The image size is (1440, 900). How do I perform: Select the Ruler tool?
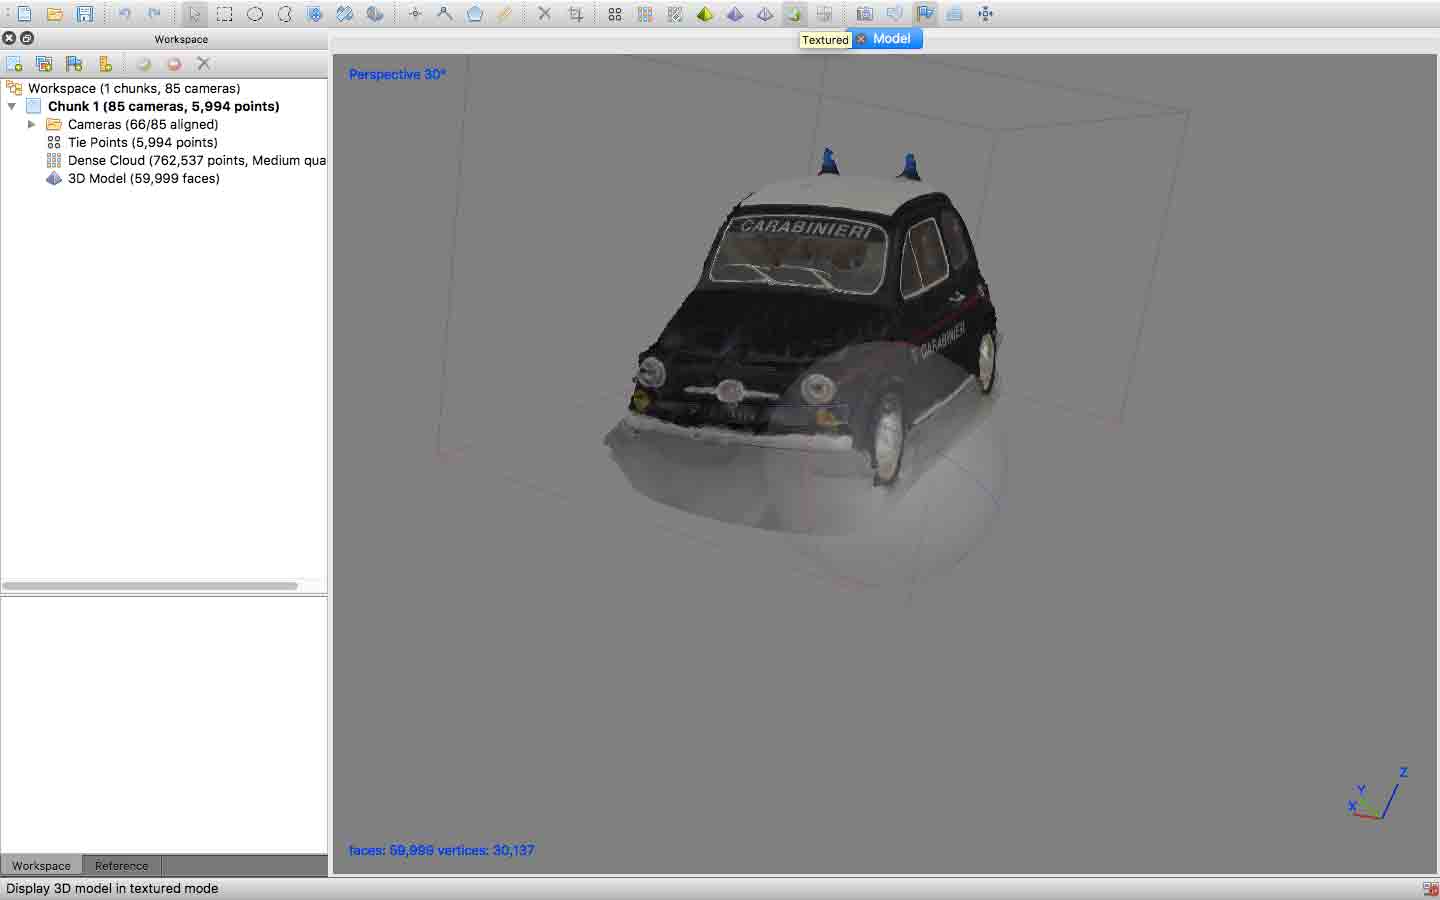pos(505,14)
